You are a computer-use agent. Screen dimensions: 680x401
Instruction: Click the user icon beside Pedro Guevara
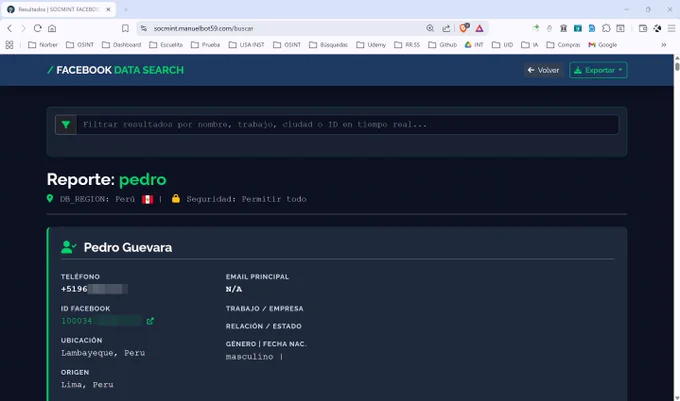[x=69, y=247]
